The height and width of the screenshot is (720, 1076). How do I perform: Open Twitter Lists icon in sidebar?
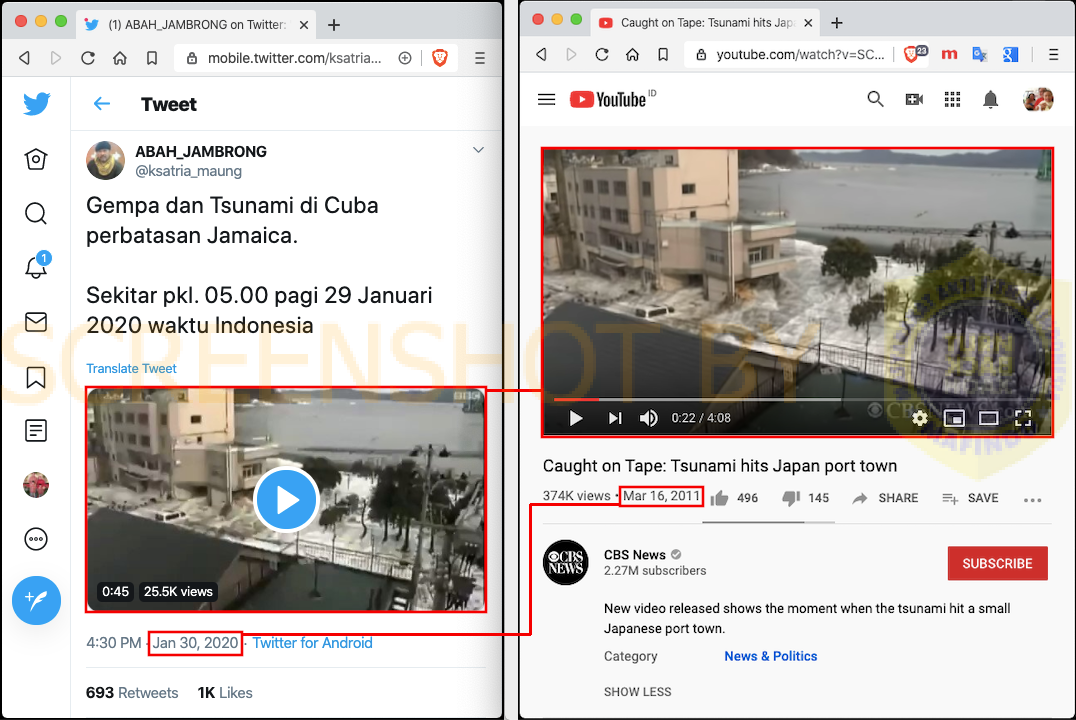(x=36, y=430)
